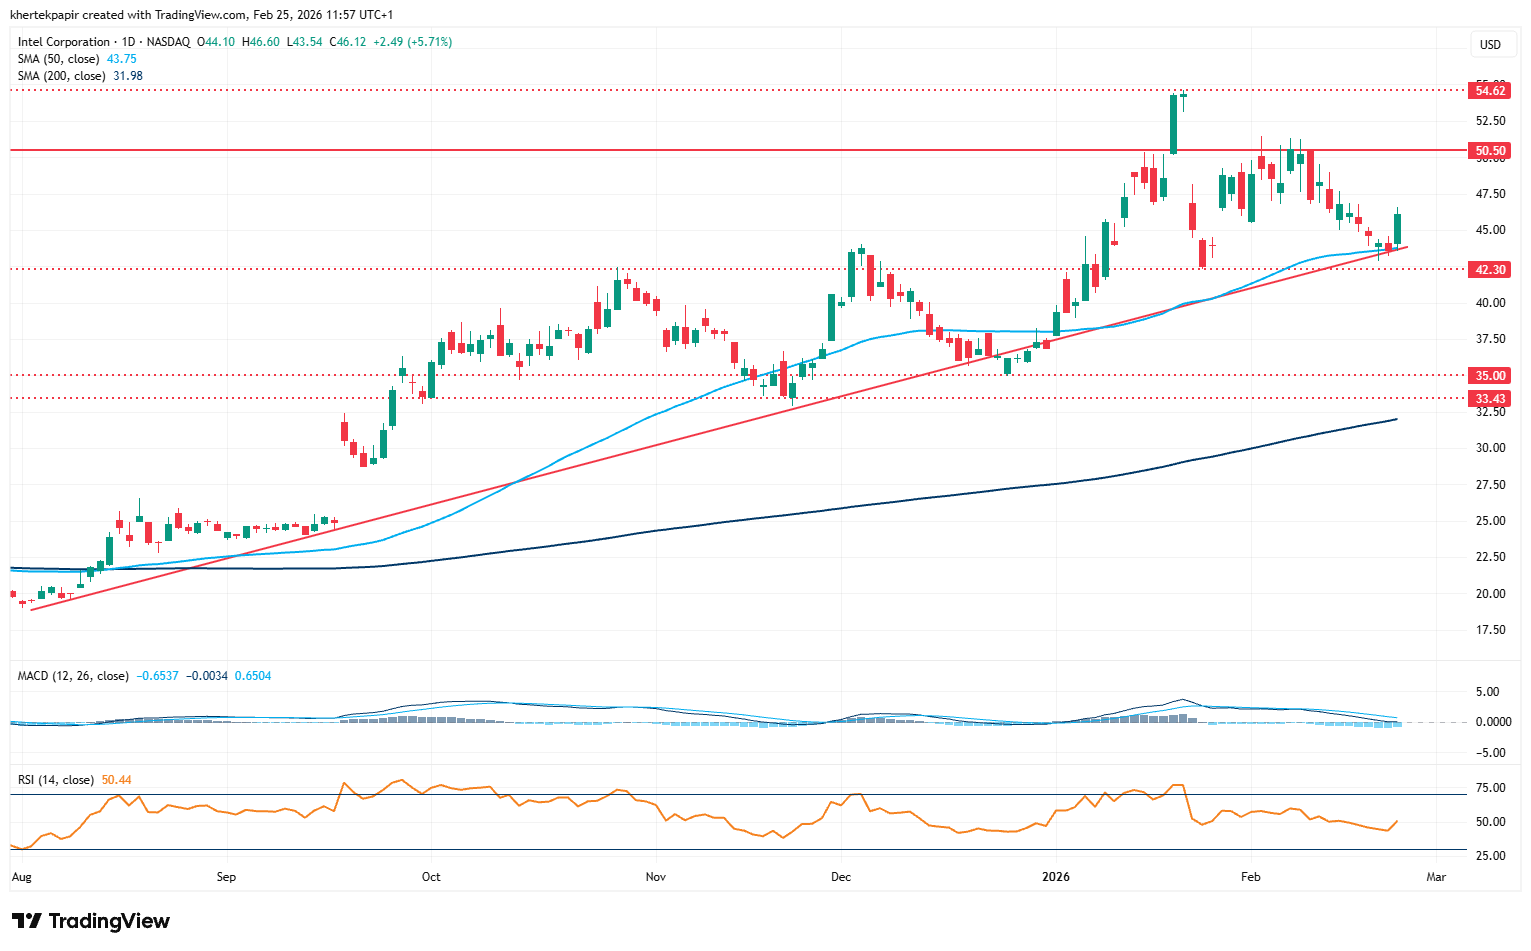Click the orange RSI line's latest point
Viewport: 1531px width, 951px height.
[1396, 821]
